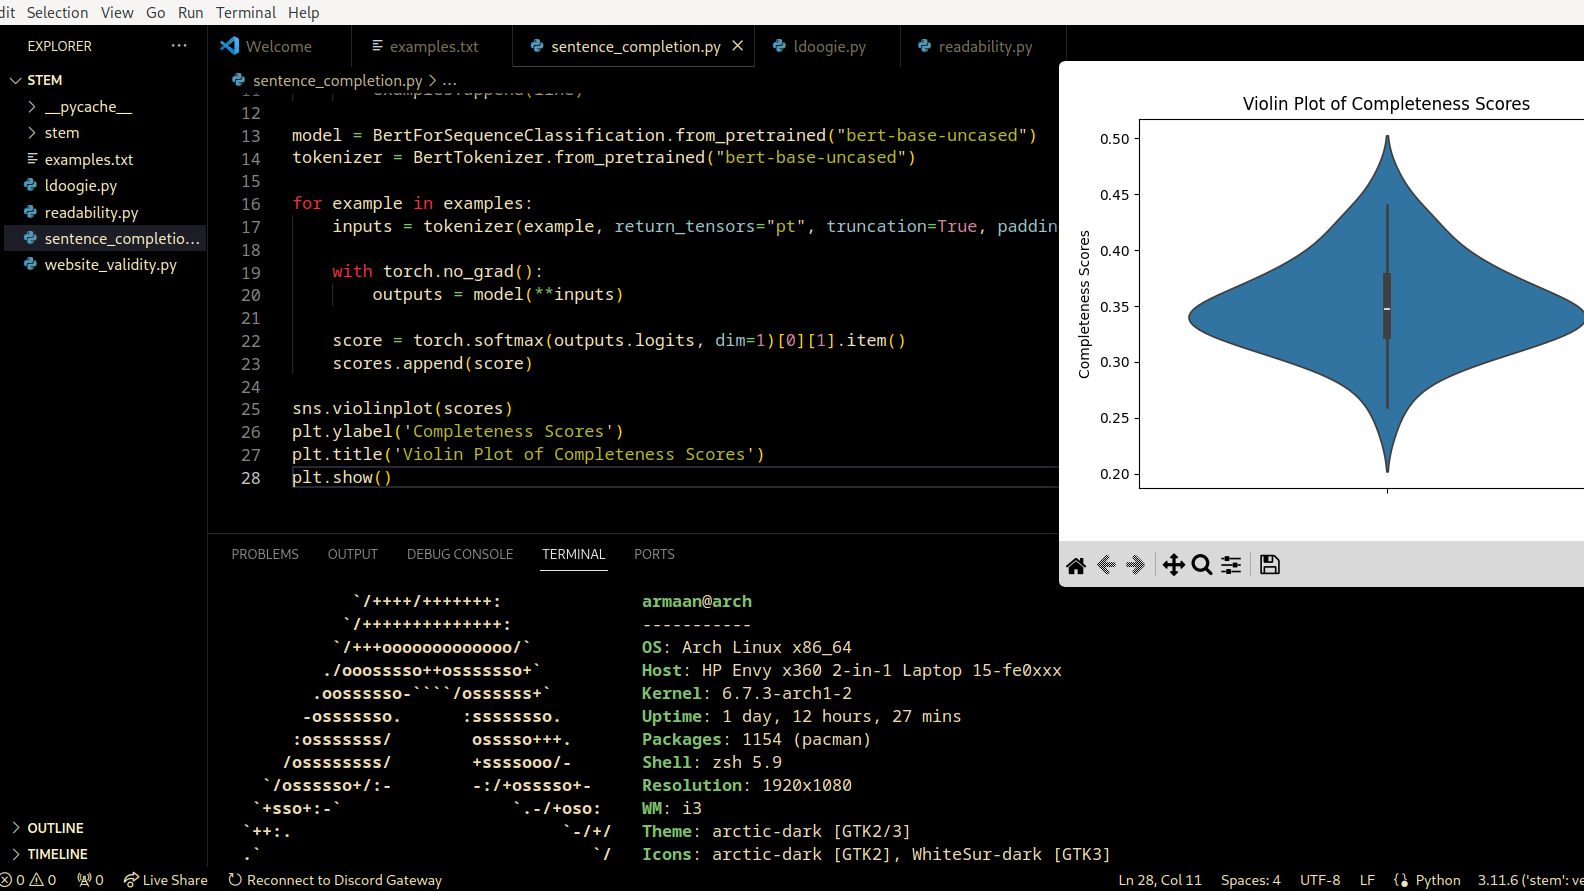Image resolution: width=1584 pixels, height=891 pixels.
Task: Go forward to next plot view
Action: [1135, 565]
